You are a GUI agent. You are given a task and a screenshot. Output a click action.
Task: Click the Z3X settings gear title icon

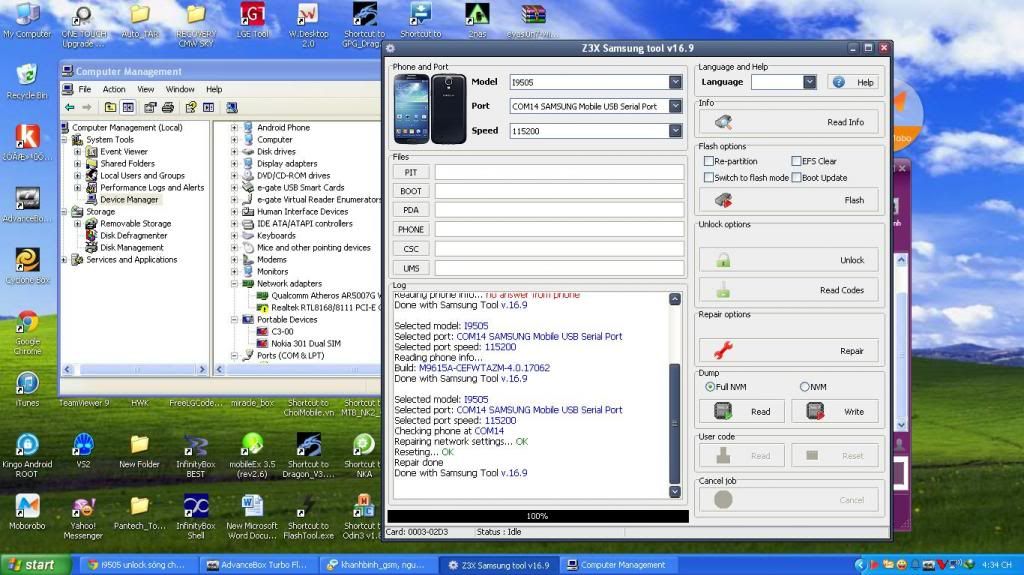pyautogui.click(x=391, y=48)
